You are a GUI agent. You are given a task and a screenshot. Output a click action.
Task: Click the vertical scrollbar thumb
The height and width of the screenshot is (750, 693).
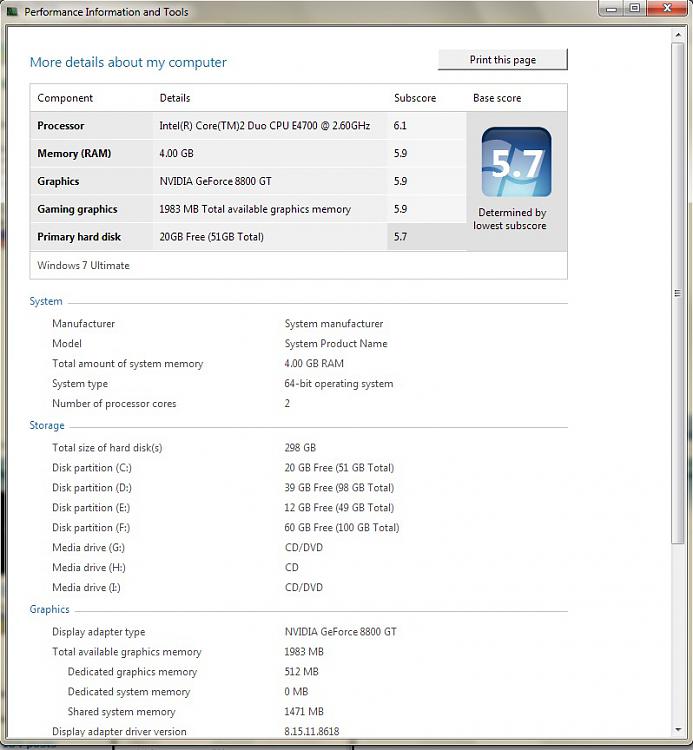point(677,293)
